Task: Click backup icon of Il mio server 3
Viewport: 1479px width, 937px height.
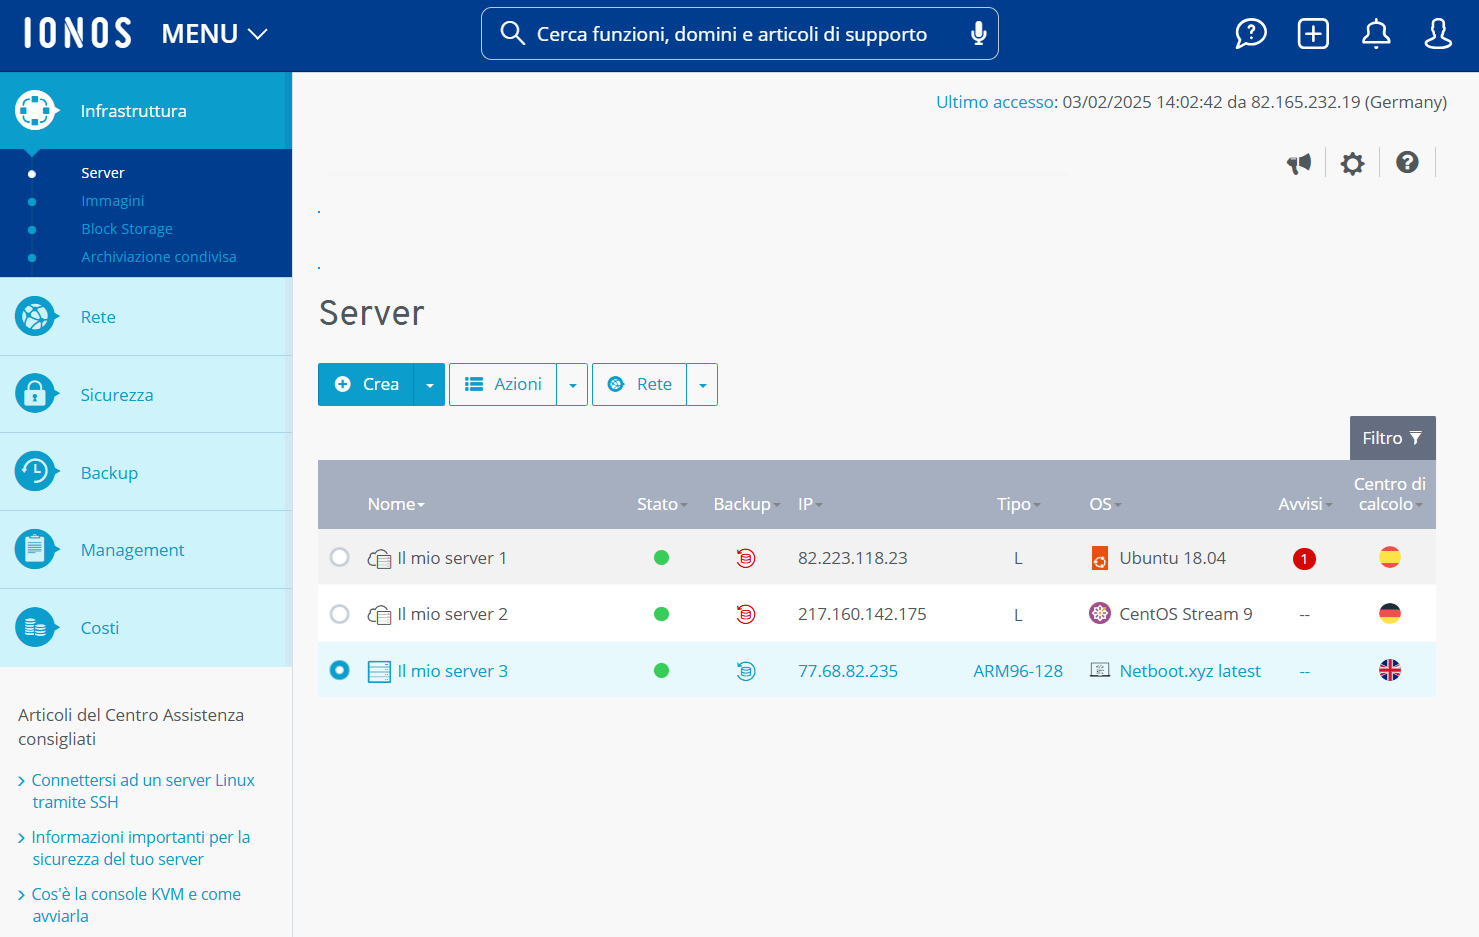Action: [746, 671]
